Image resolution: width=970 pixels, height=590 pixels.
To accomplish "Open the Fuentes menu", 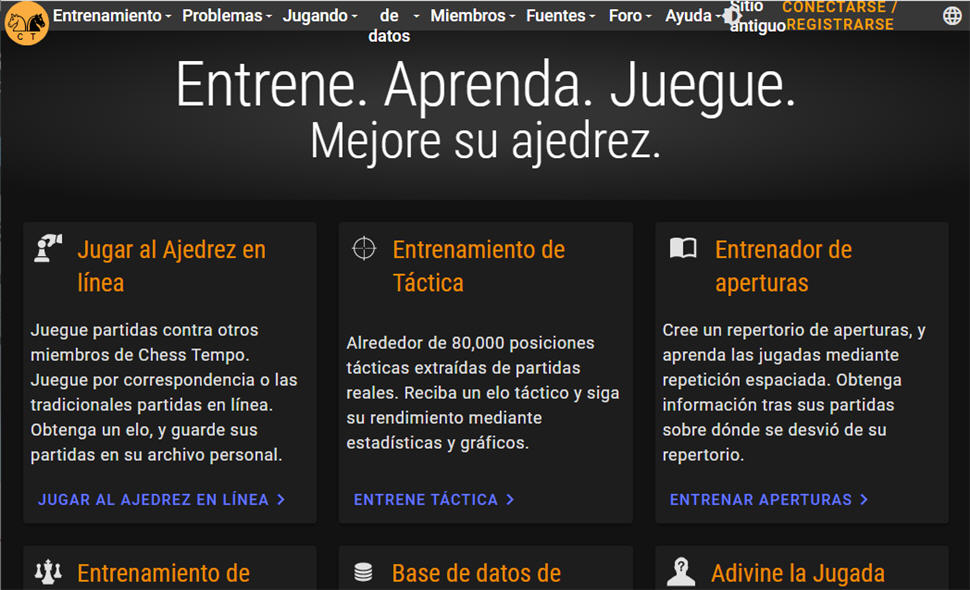I will pyautogui.click(x=556, y=16).
